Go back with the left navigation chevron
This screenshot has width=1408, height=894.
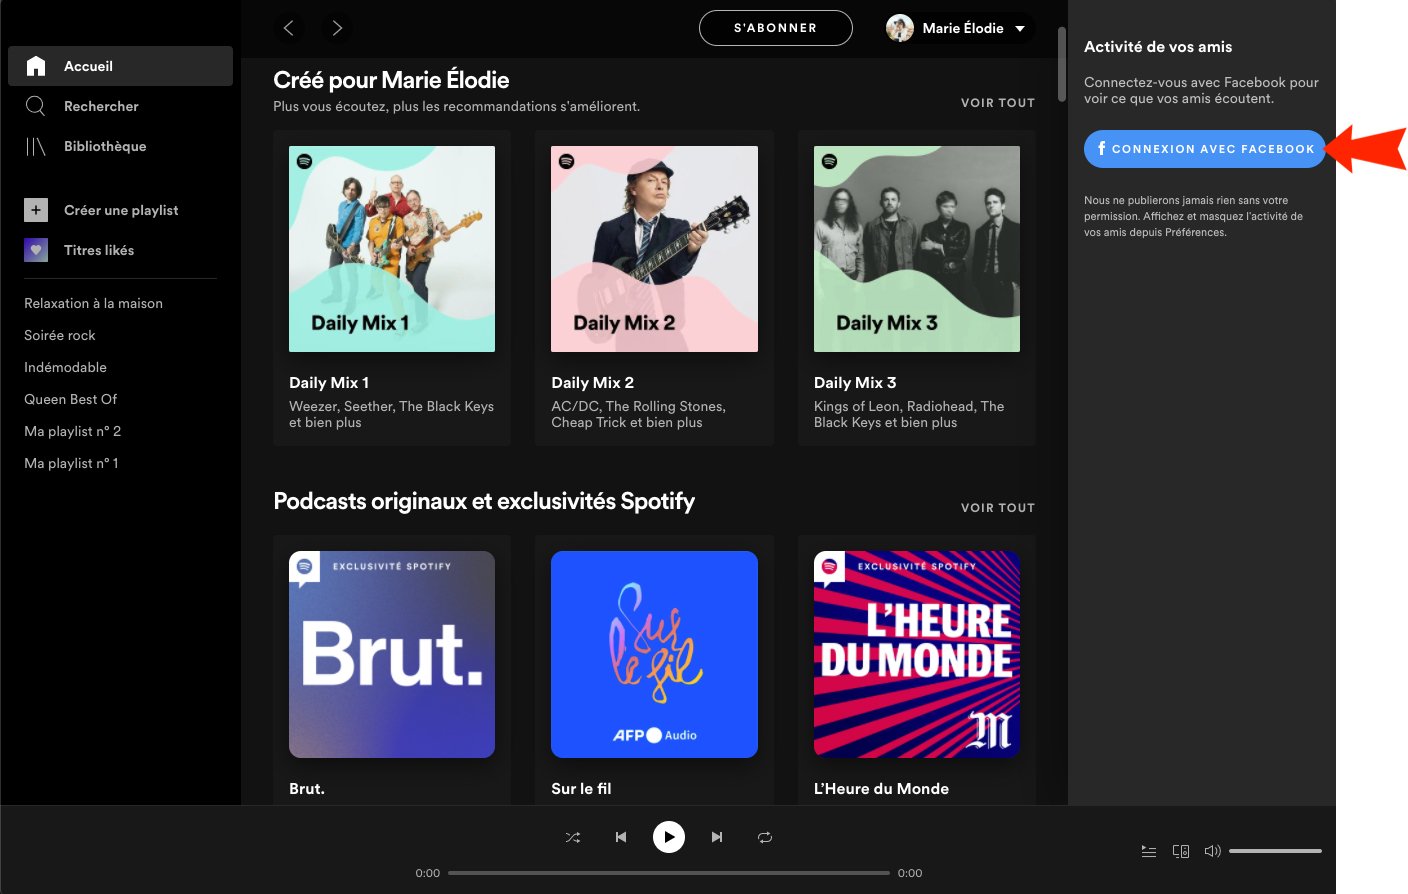click(x=289, y=28)
